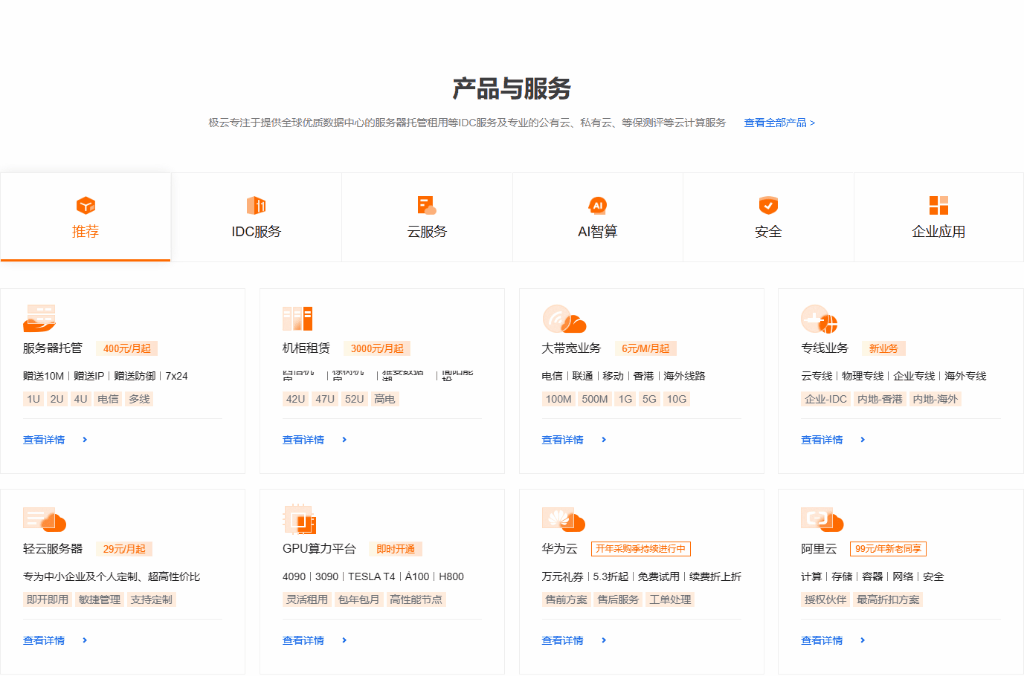Click the 大带宽业务 bandwidth cloud icon
The image size is (1024, 676).
pos(563,318)
